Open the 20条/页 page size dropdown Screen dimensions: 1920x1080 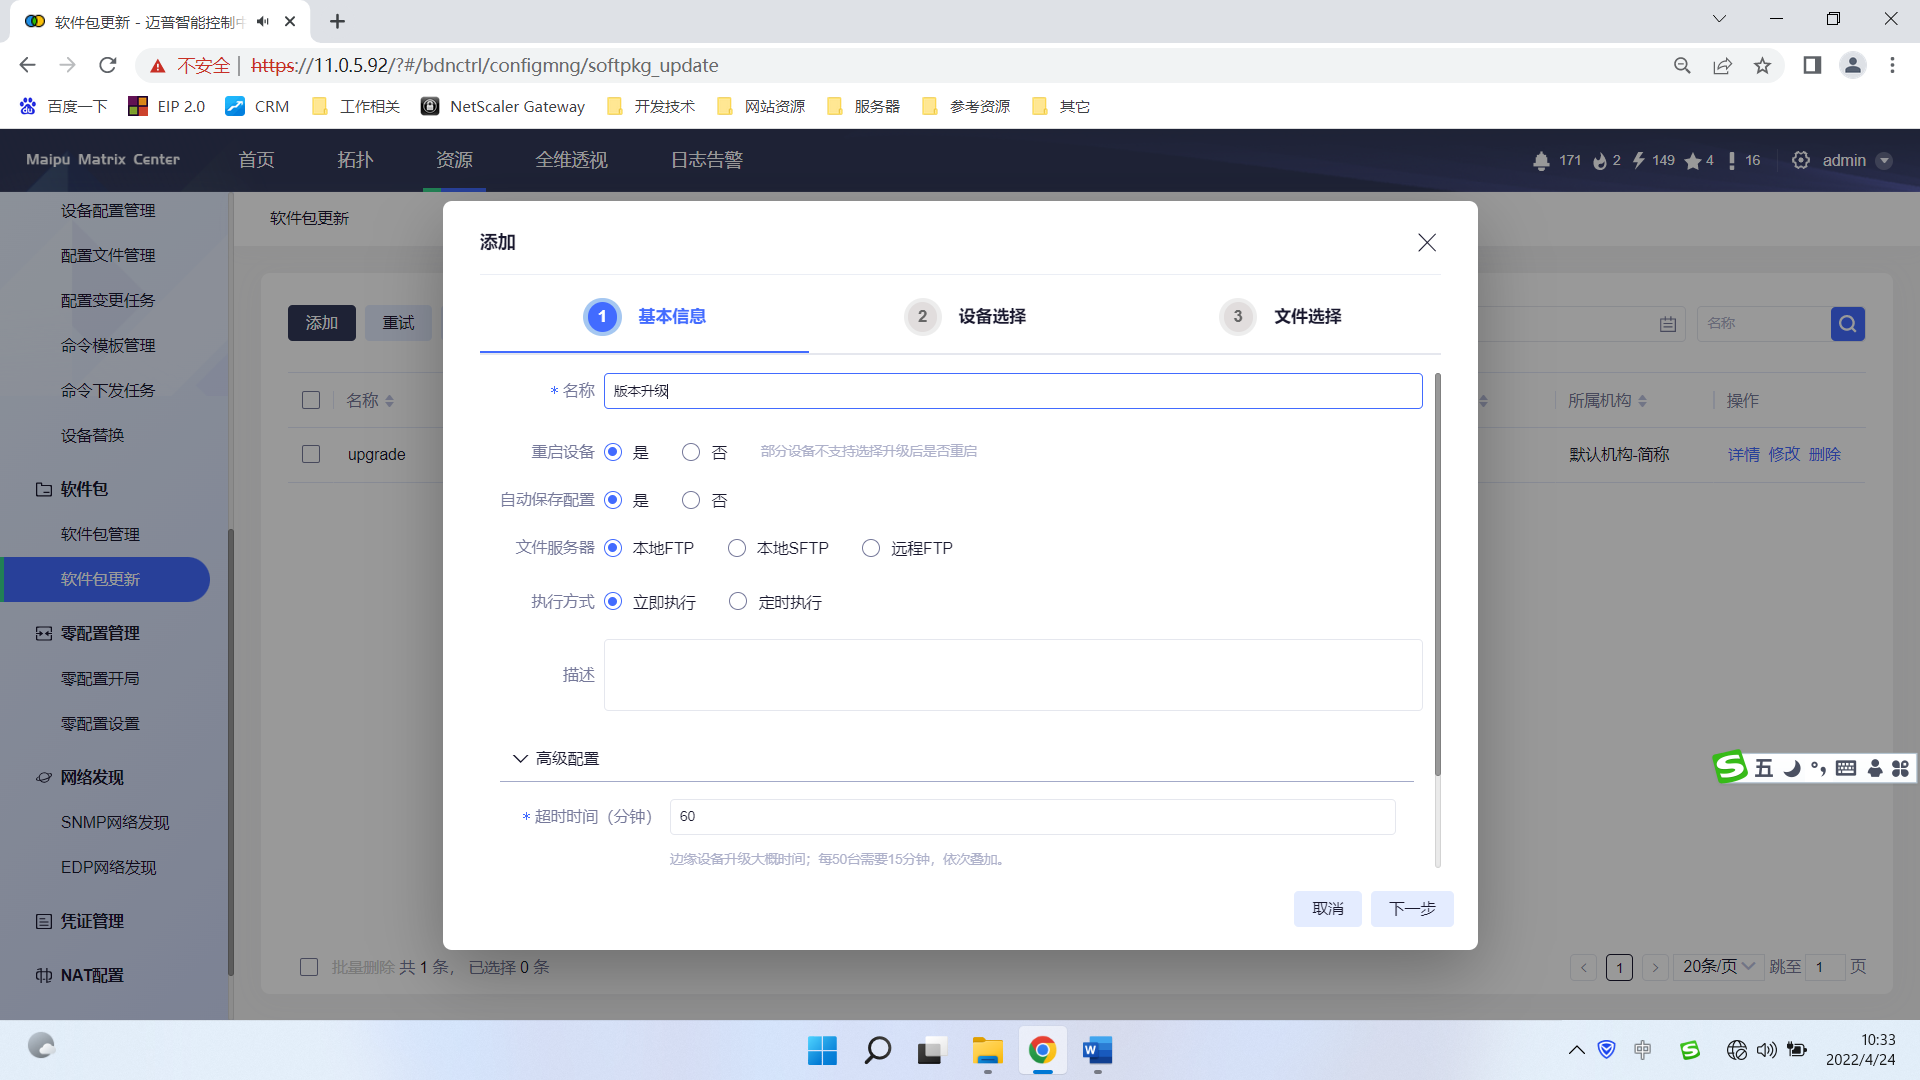point(1719,967)
